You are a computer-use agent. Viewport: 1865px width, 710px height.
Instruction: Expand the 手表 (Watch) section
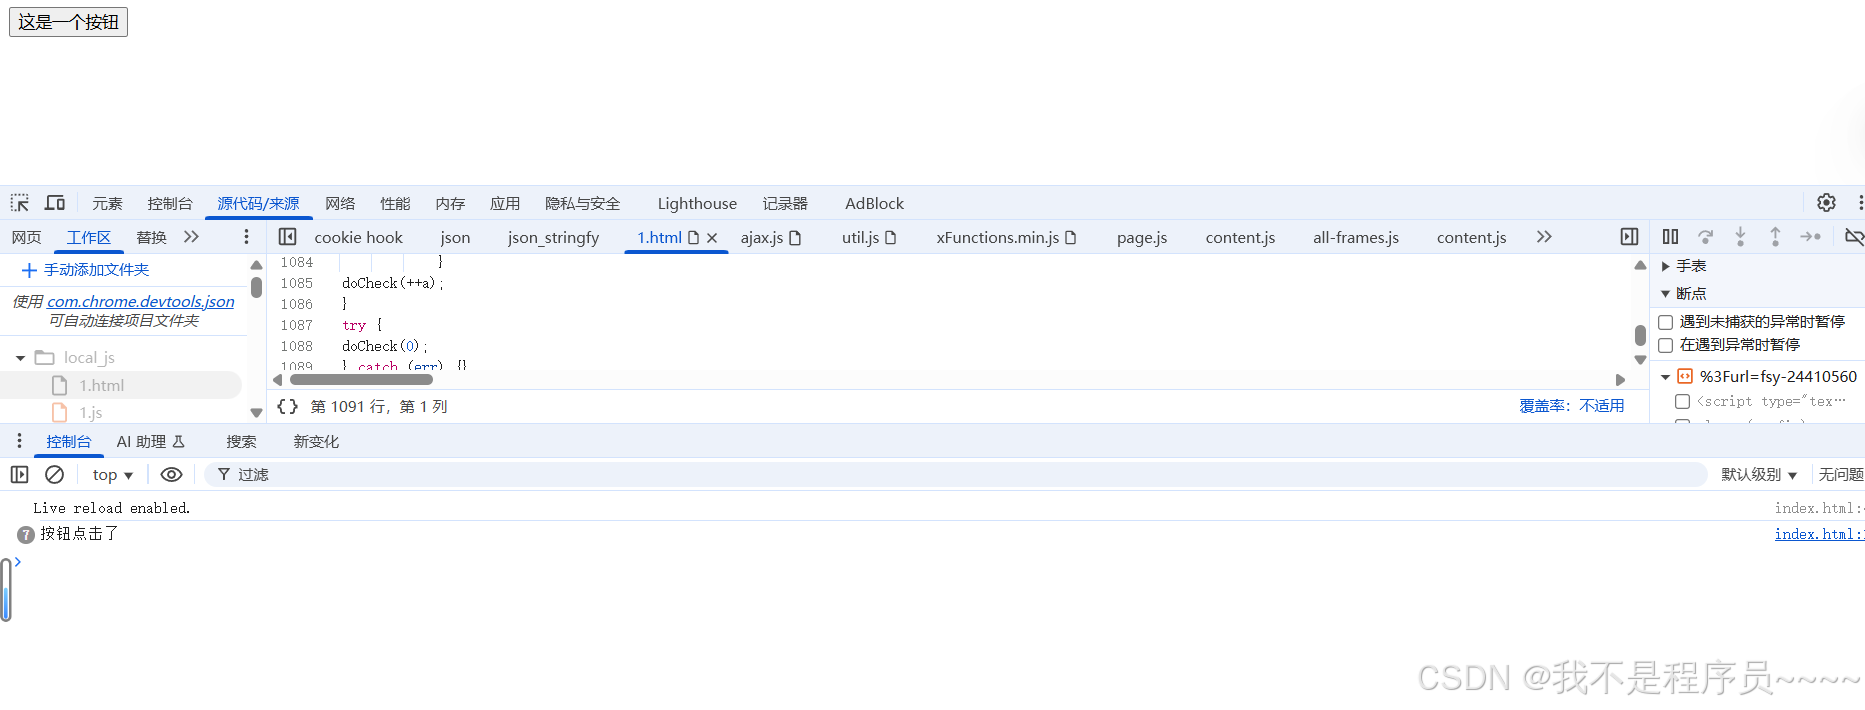[1666, 266]
